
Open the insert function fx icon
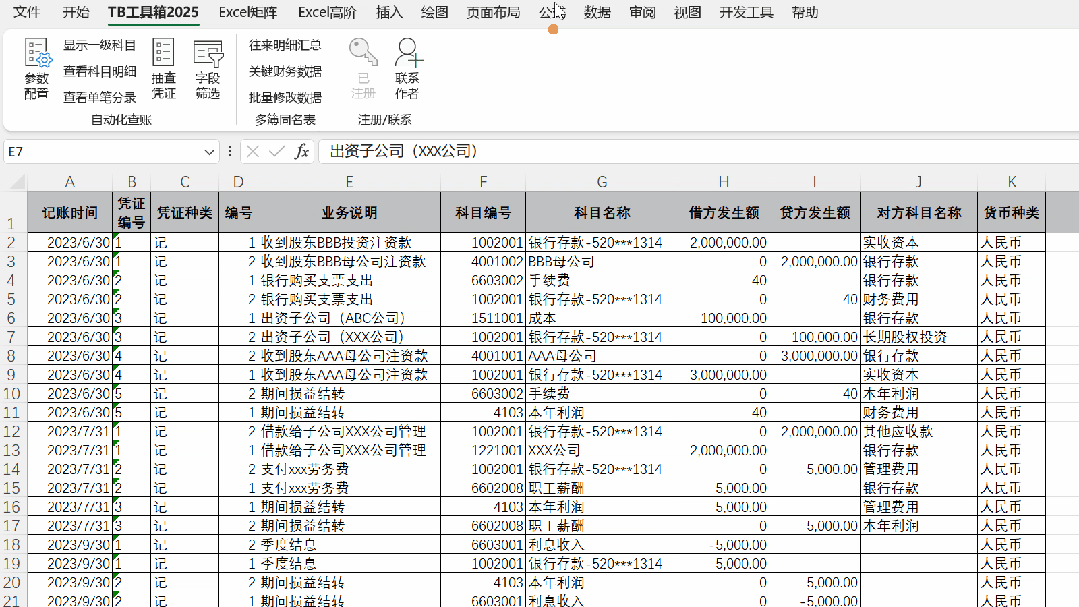301,151
